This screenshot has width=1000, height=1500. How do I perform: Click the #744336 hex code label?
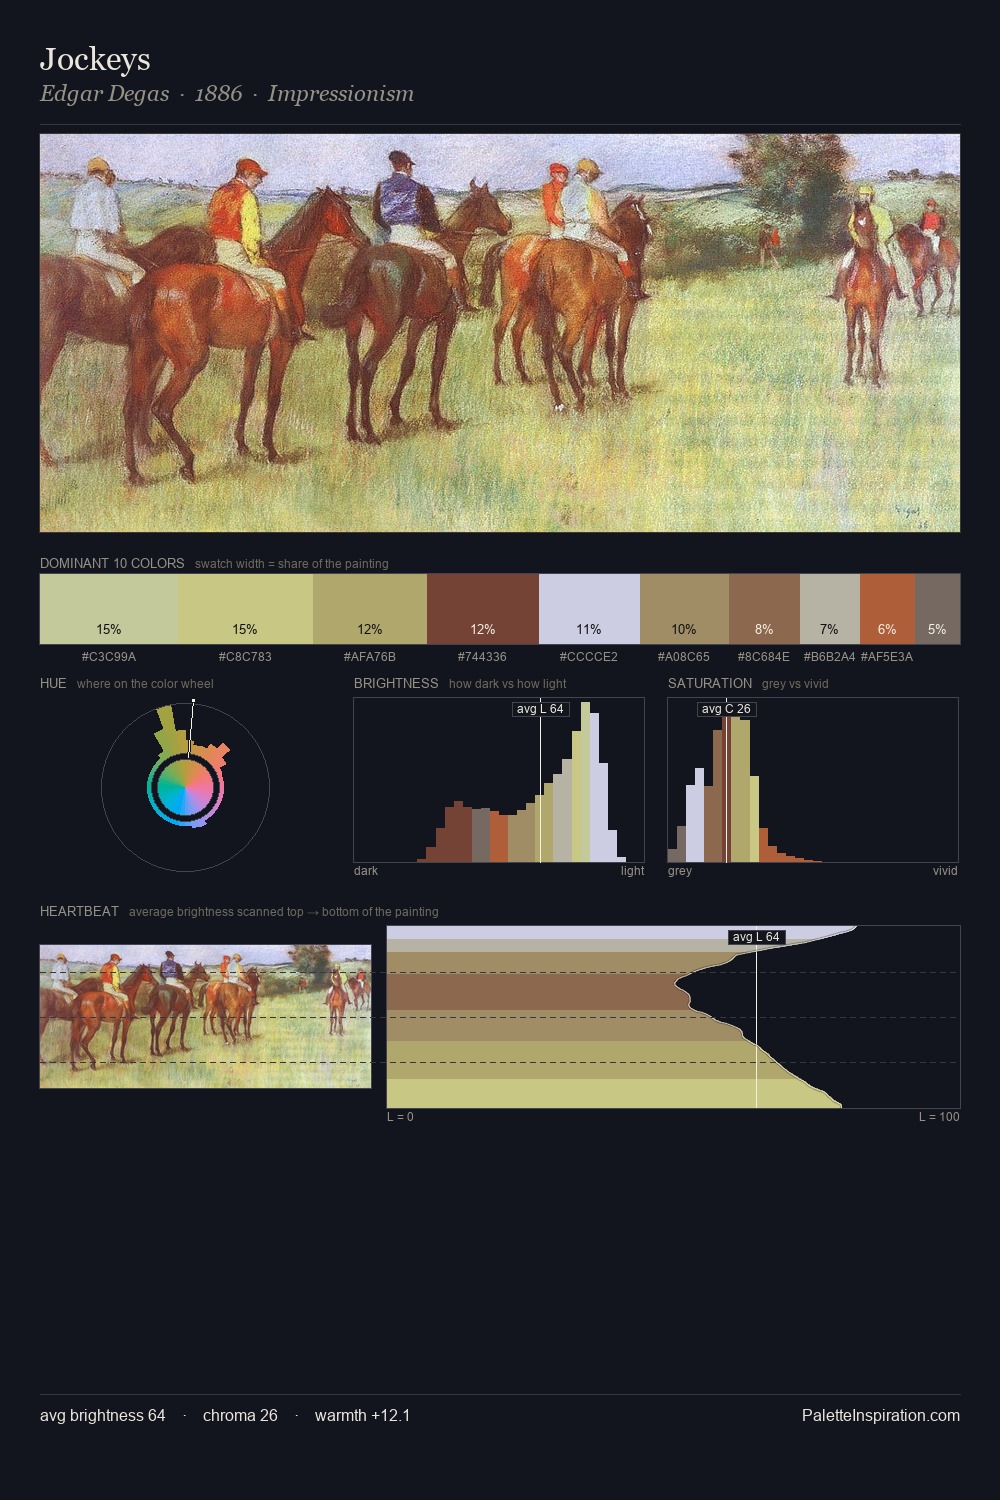coord(482,657)
